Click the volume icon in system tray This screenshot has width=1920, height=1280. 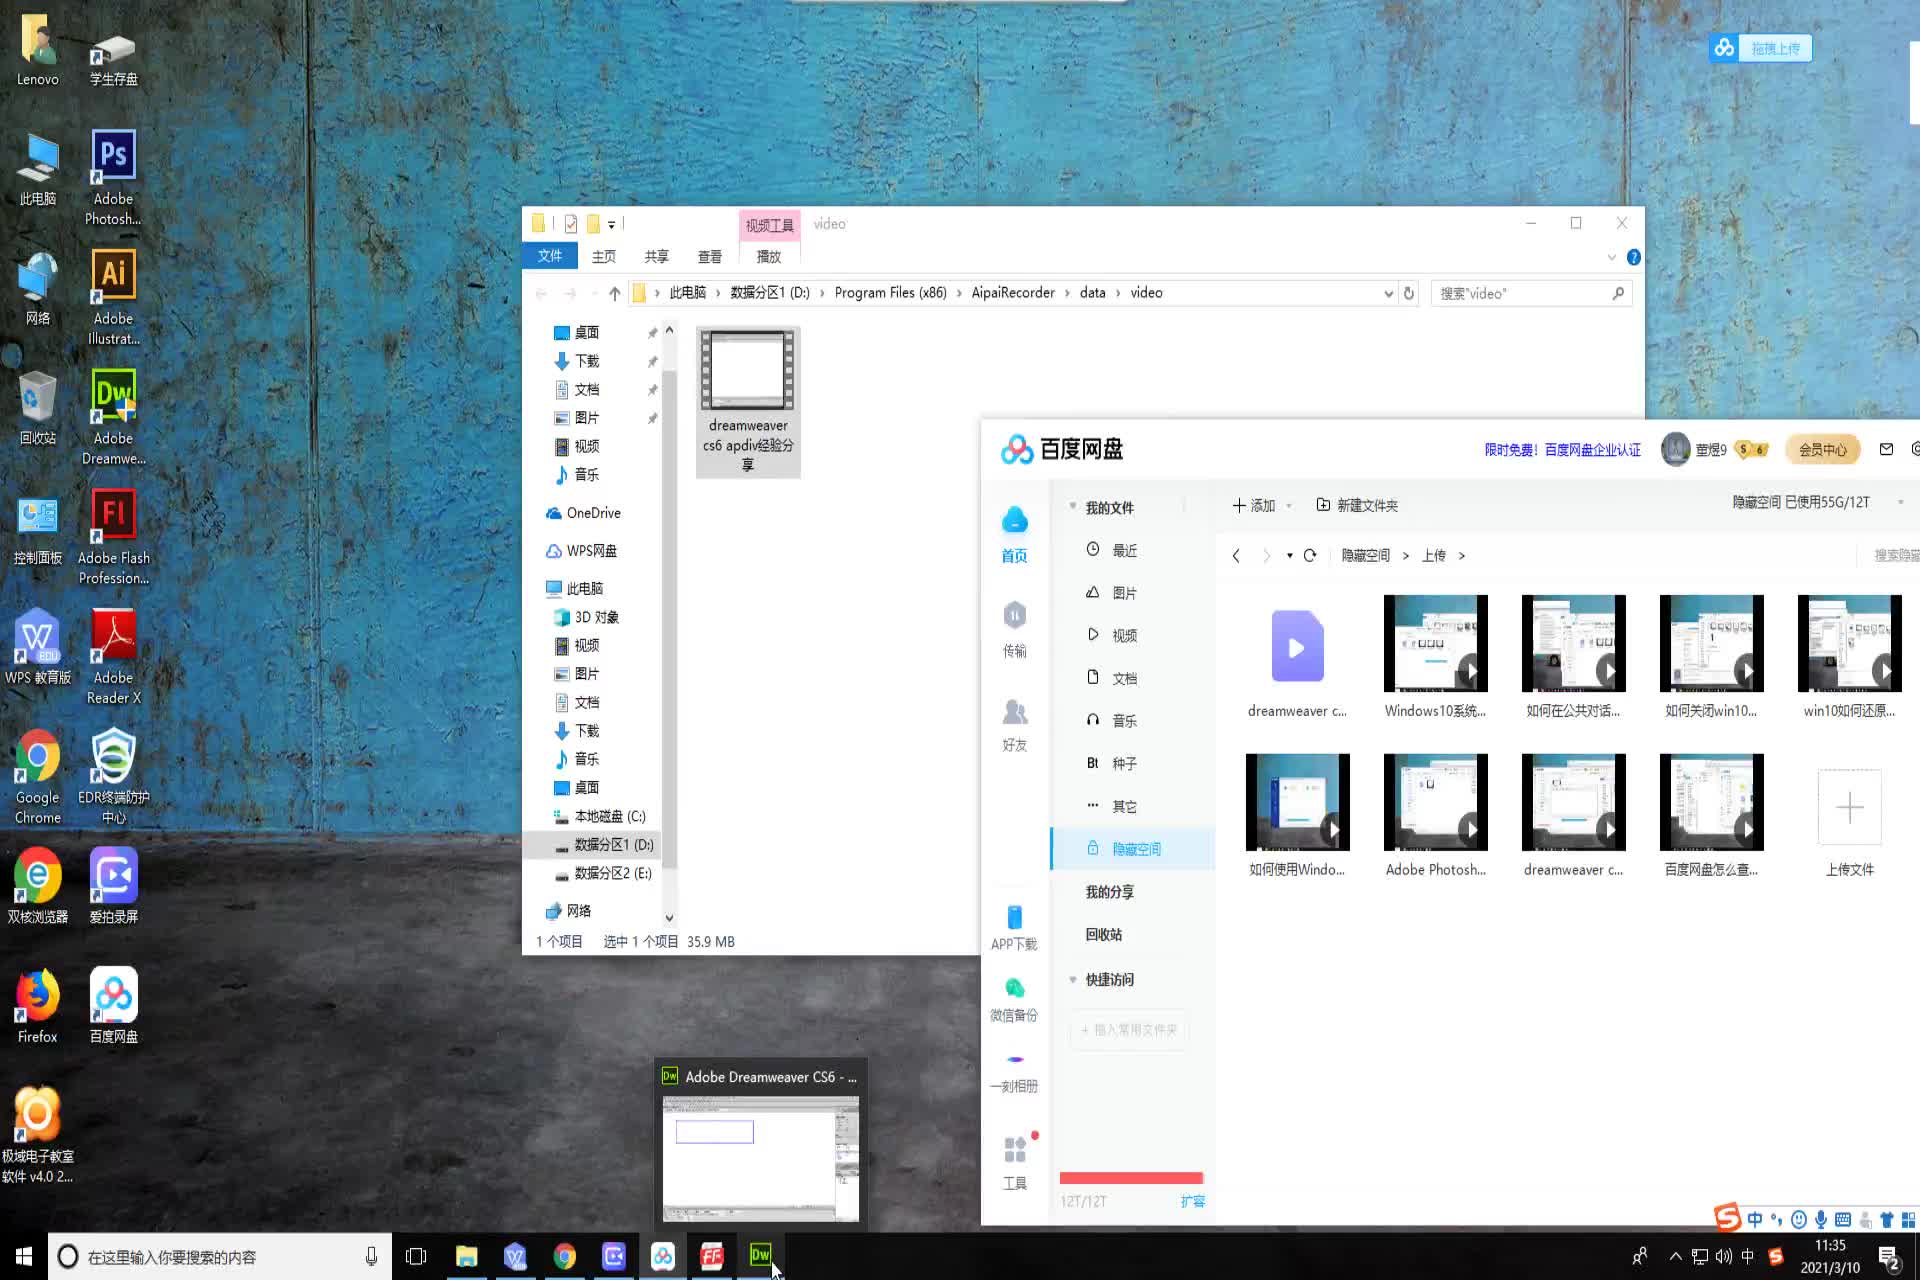[x=1724, y=1256]
